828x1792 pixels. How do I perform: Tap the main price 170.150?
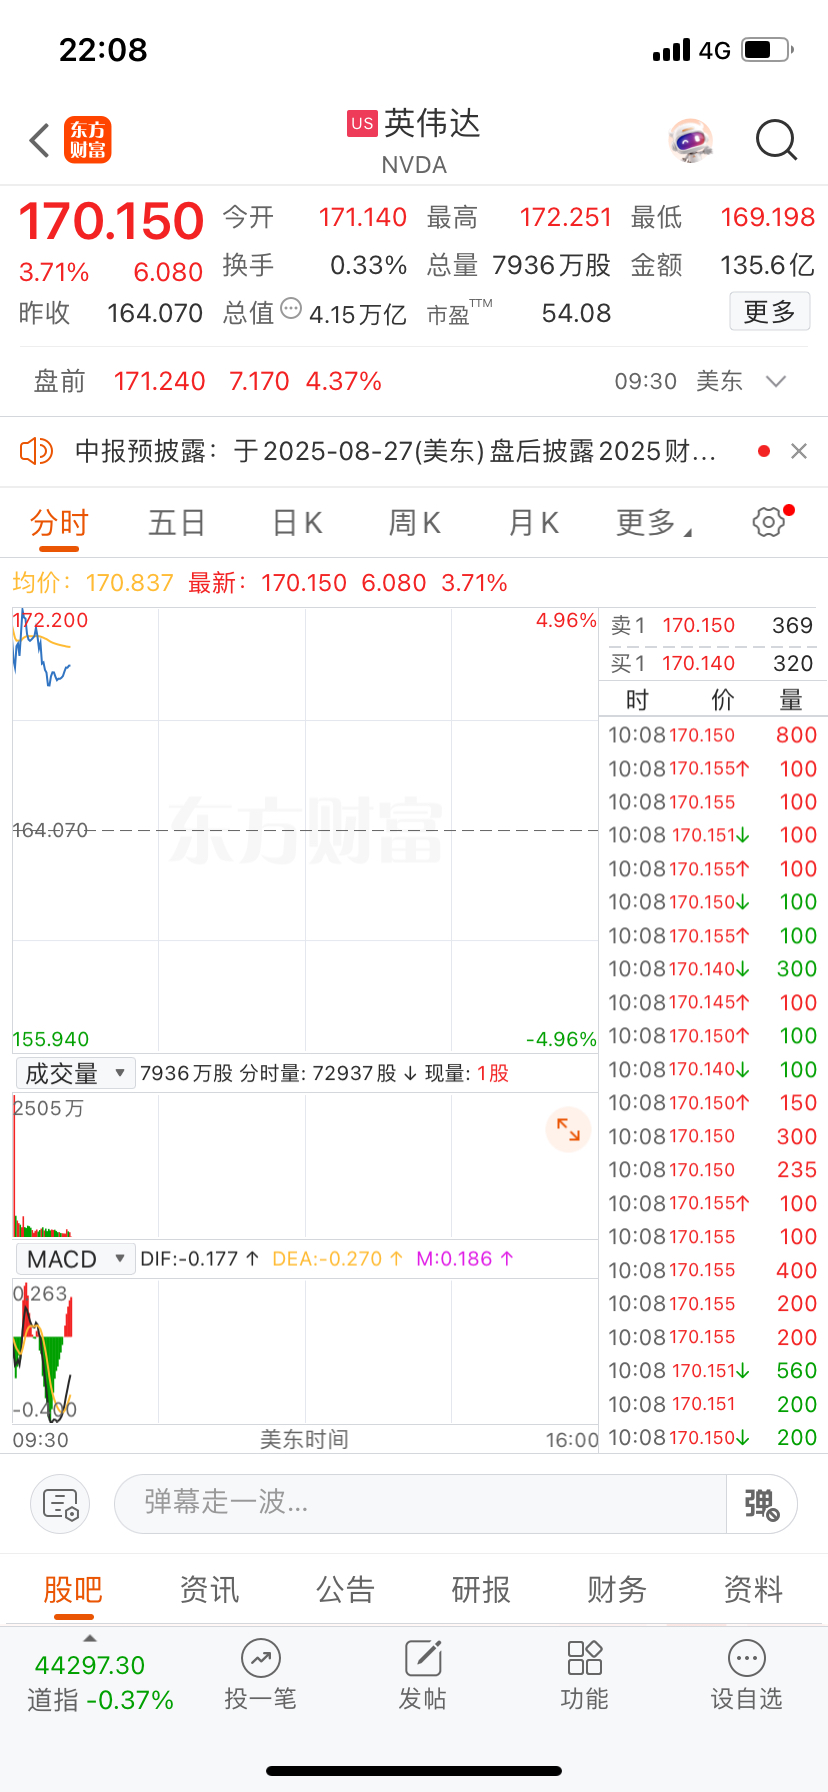coord(111,221)
